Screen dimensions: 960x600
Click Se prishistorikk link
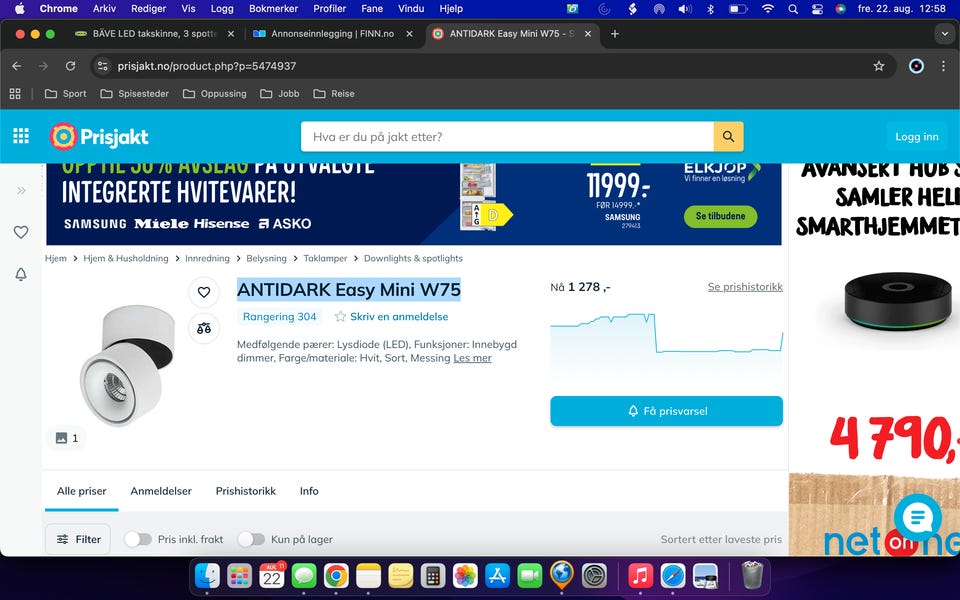[x=745, y=287]
